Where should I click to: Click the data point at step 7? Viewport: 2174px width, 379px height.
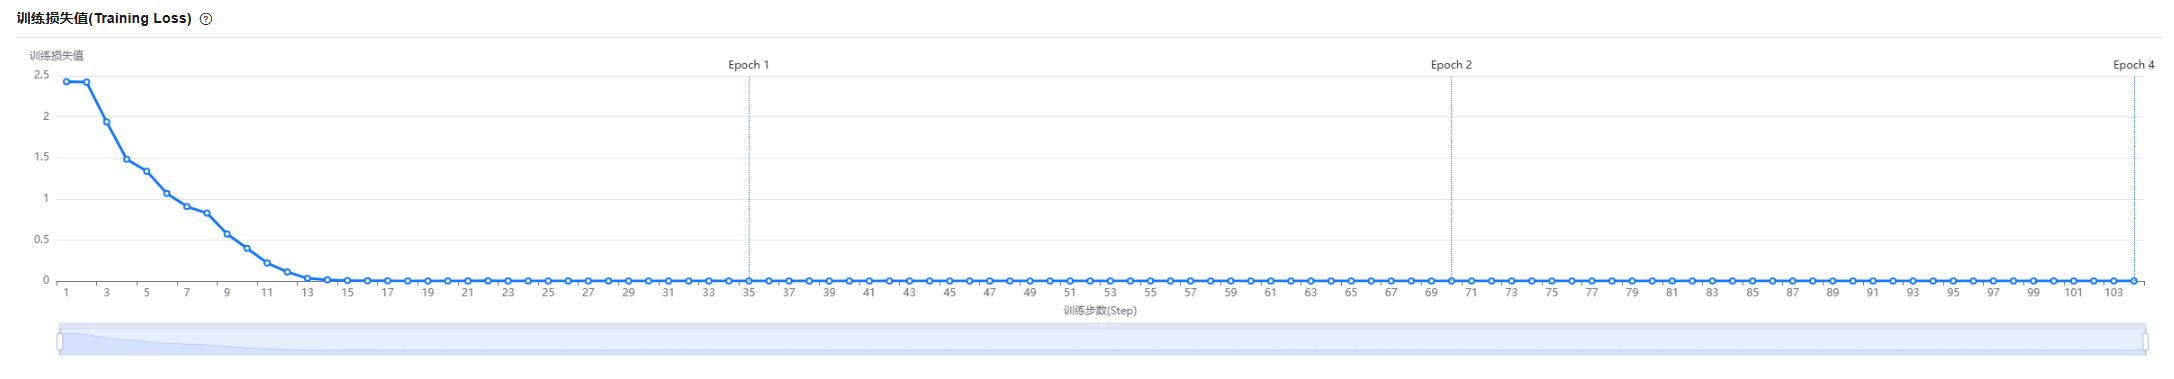pyautogui.click(x=186, y=206)
